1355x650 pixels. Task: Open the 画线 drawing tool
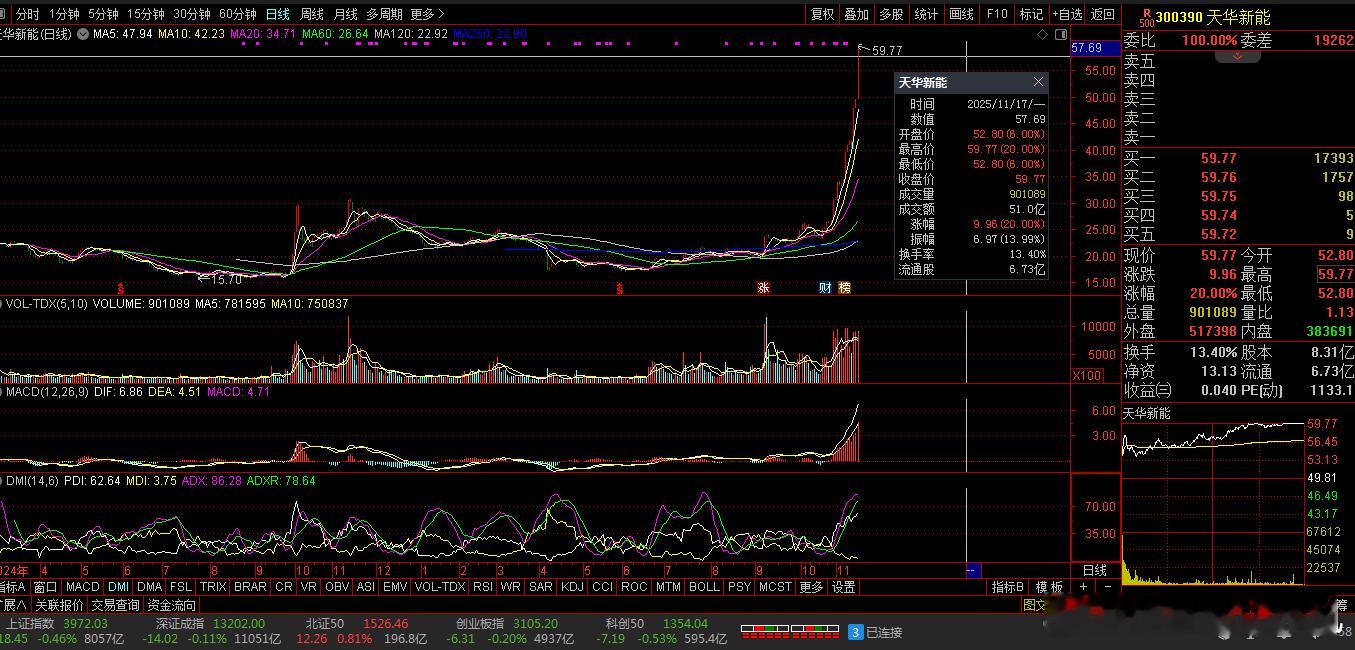click(961, 14)
